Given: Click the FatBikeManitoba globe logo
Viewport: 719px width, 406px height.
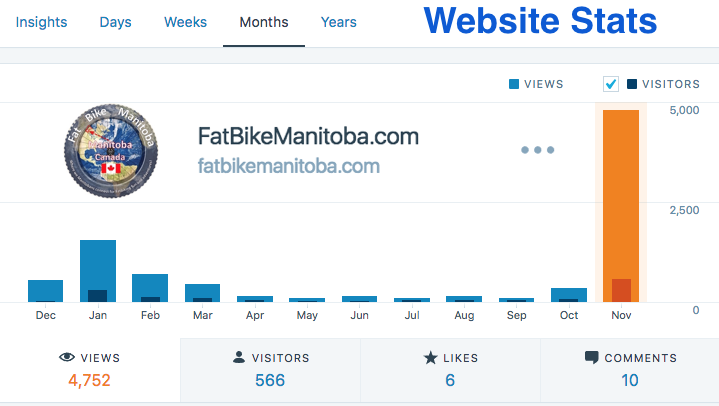Looking at the screenshot, I should (x=110, y=150).
